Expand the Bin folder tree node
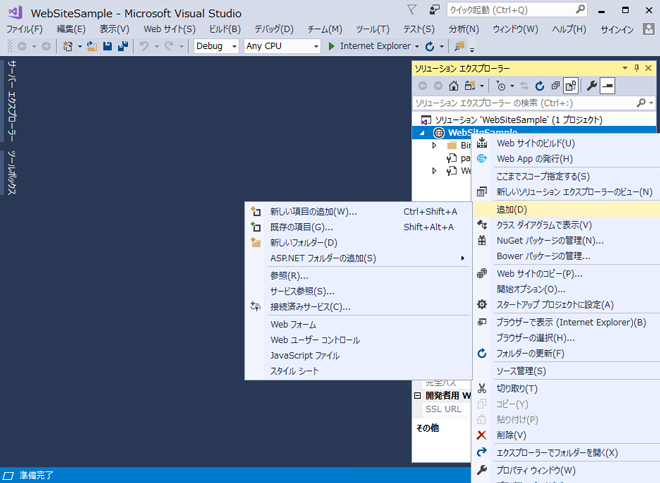The image size is (660, 483). (434, 145)
